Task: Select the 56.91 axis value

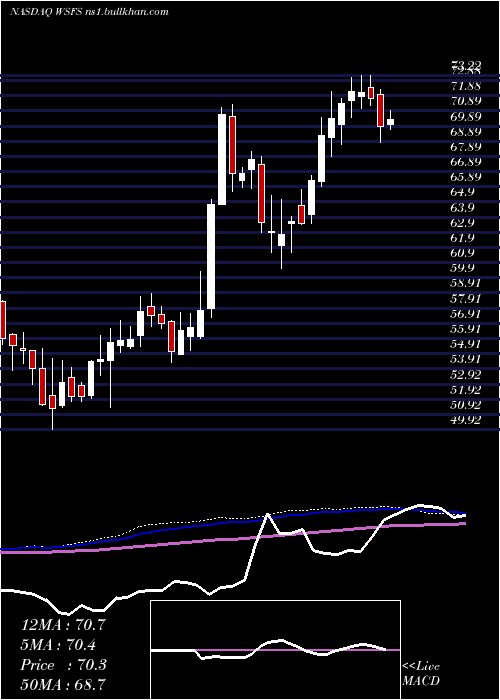Action: pyautogui.click(x=467, y=313)
